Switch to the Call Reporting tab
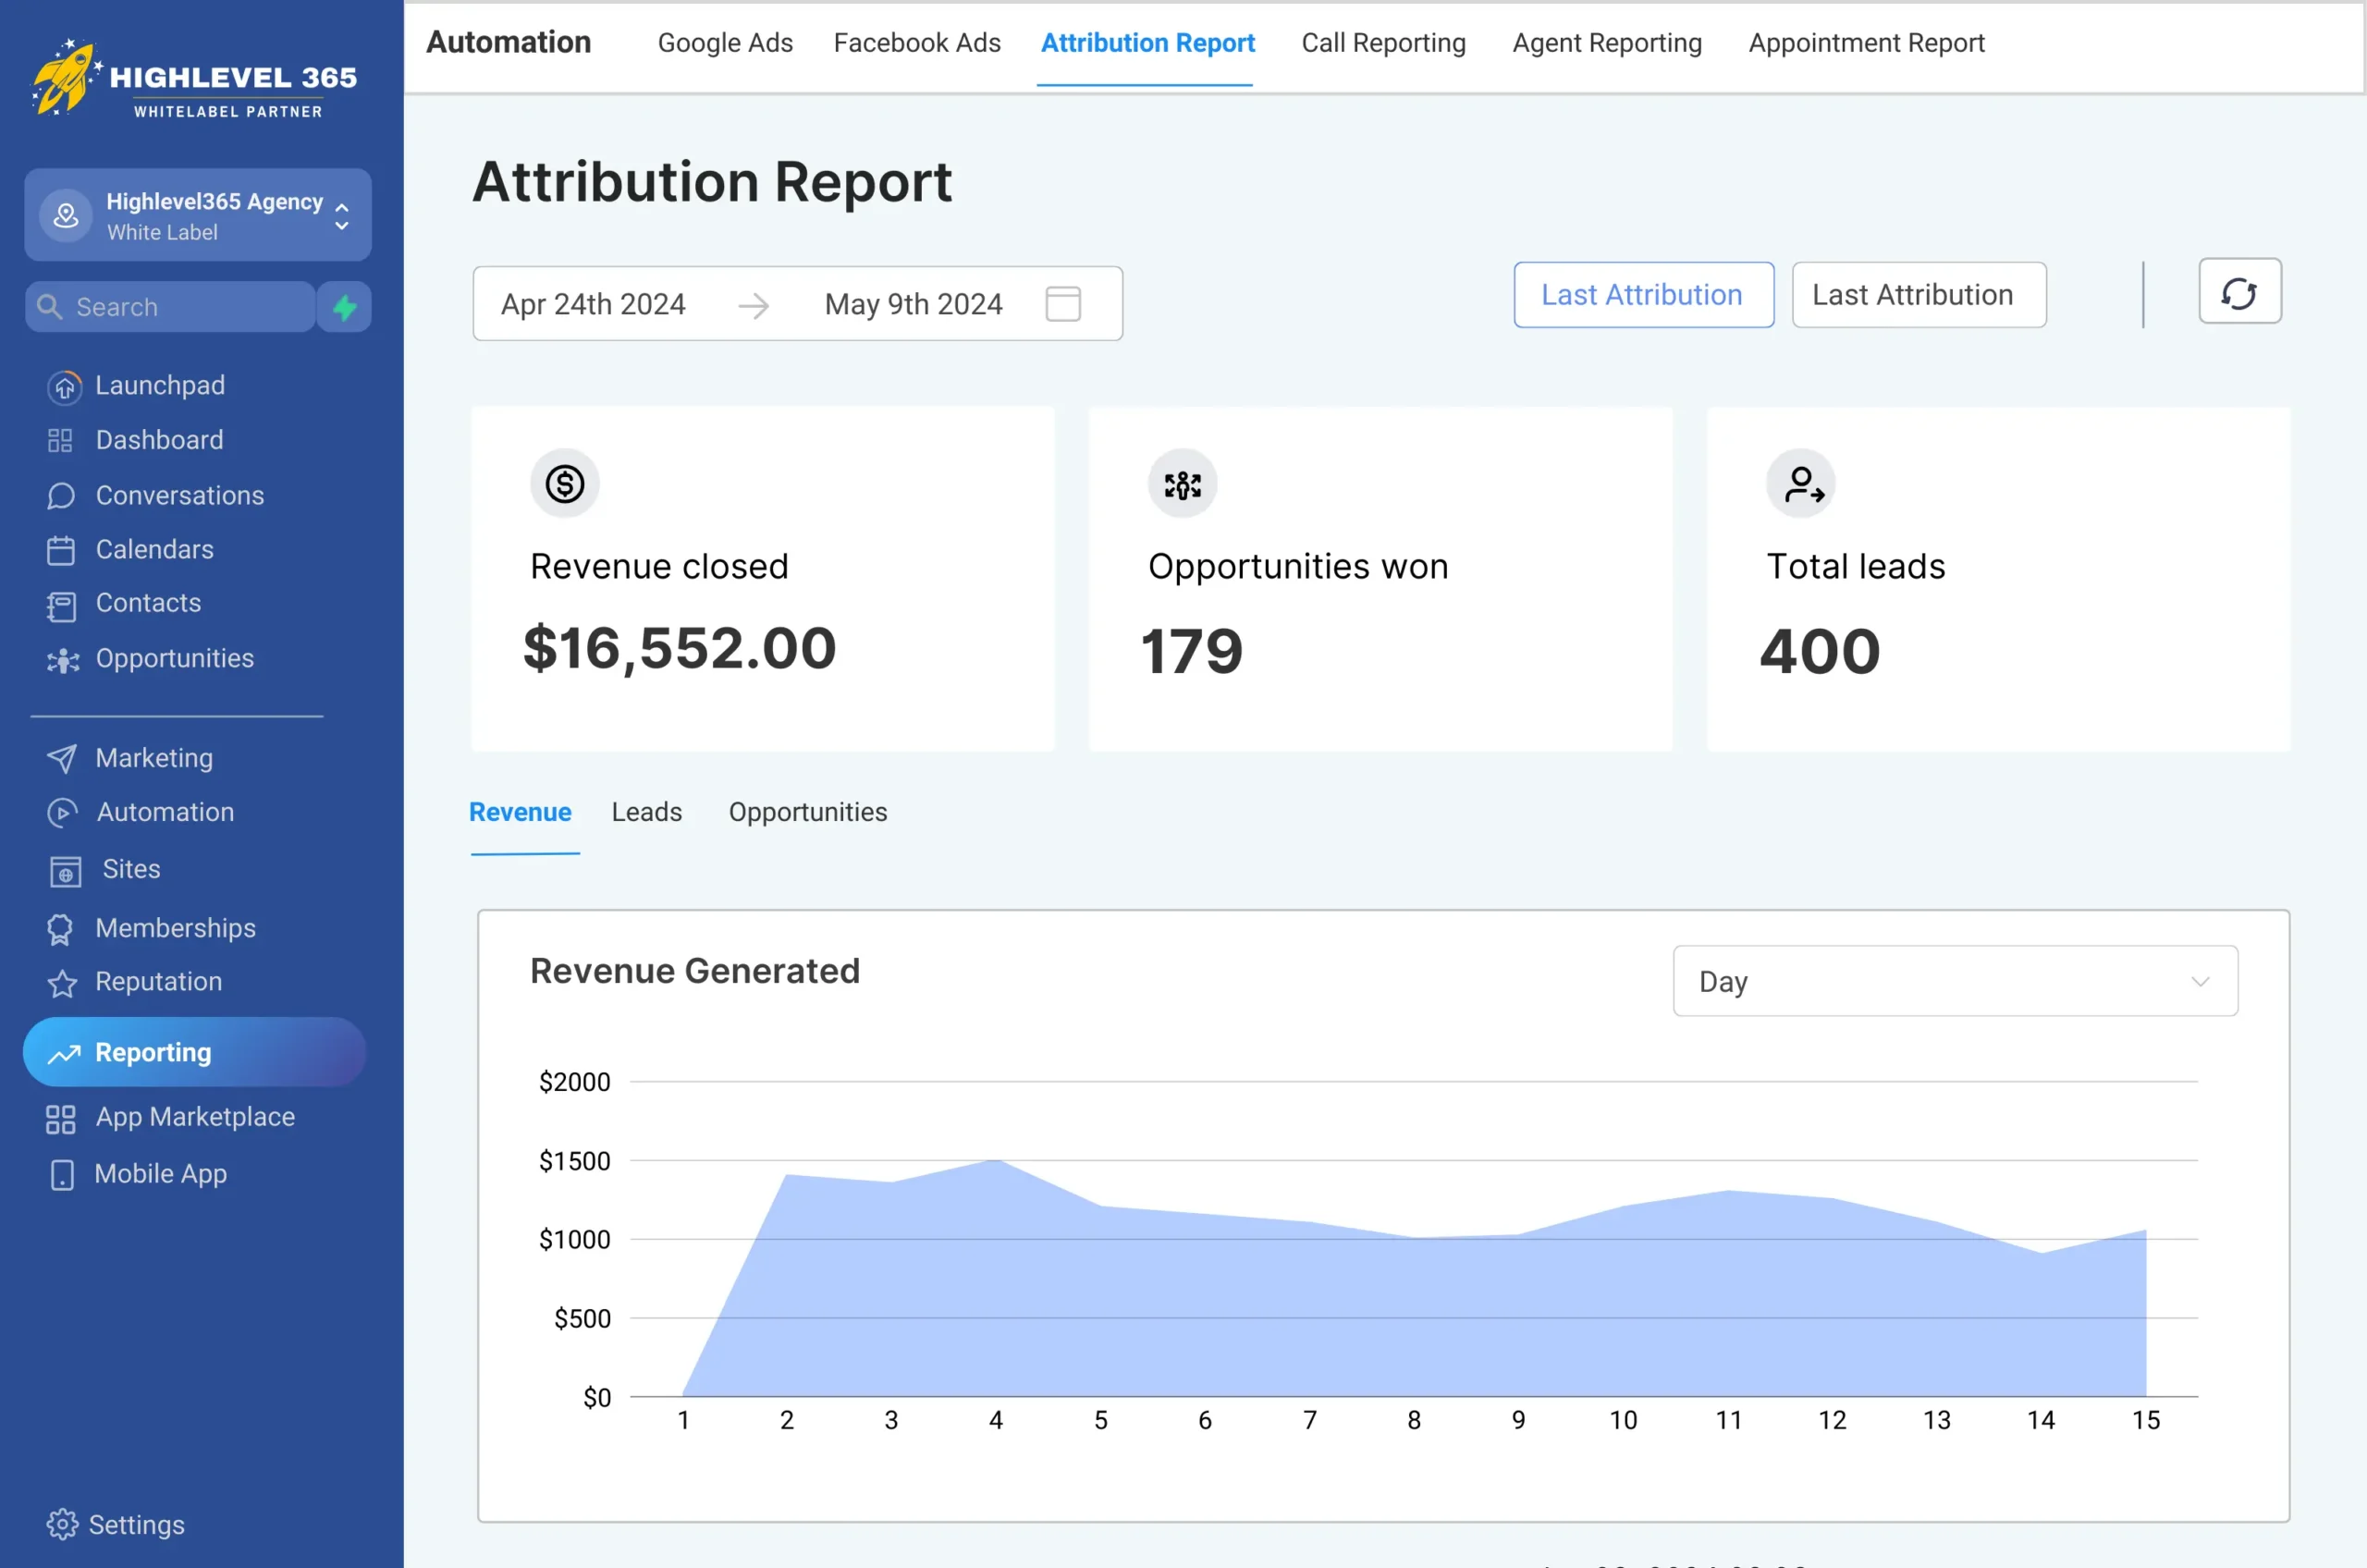2367x1568 pixels. coord(1383,43)
